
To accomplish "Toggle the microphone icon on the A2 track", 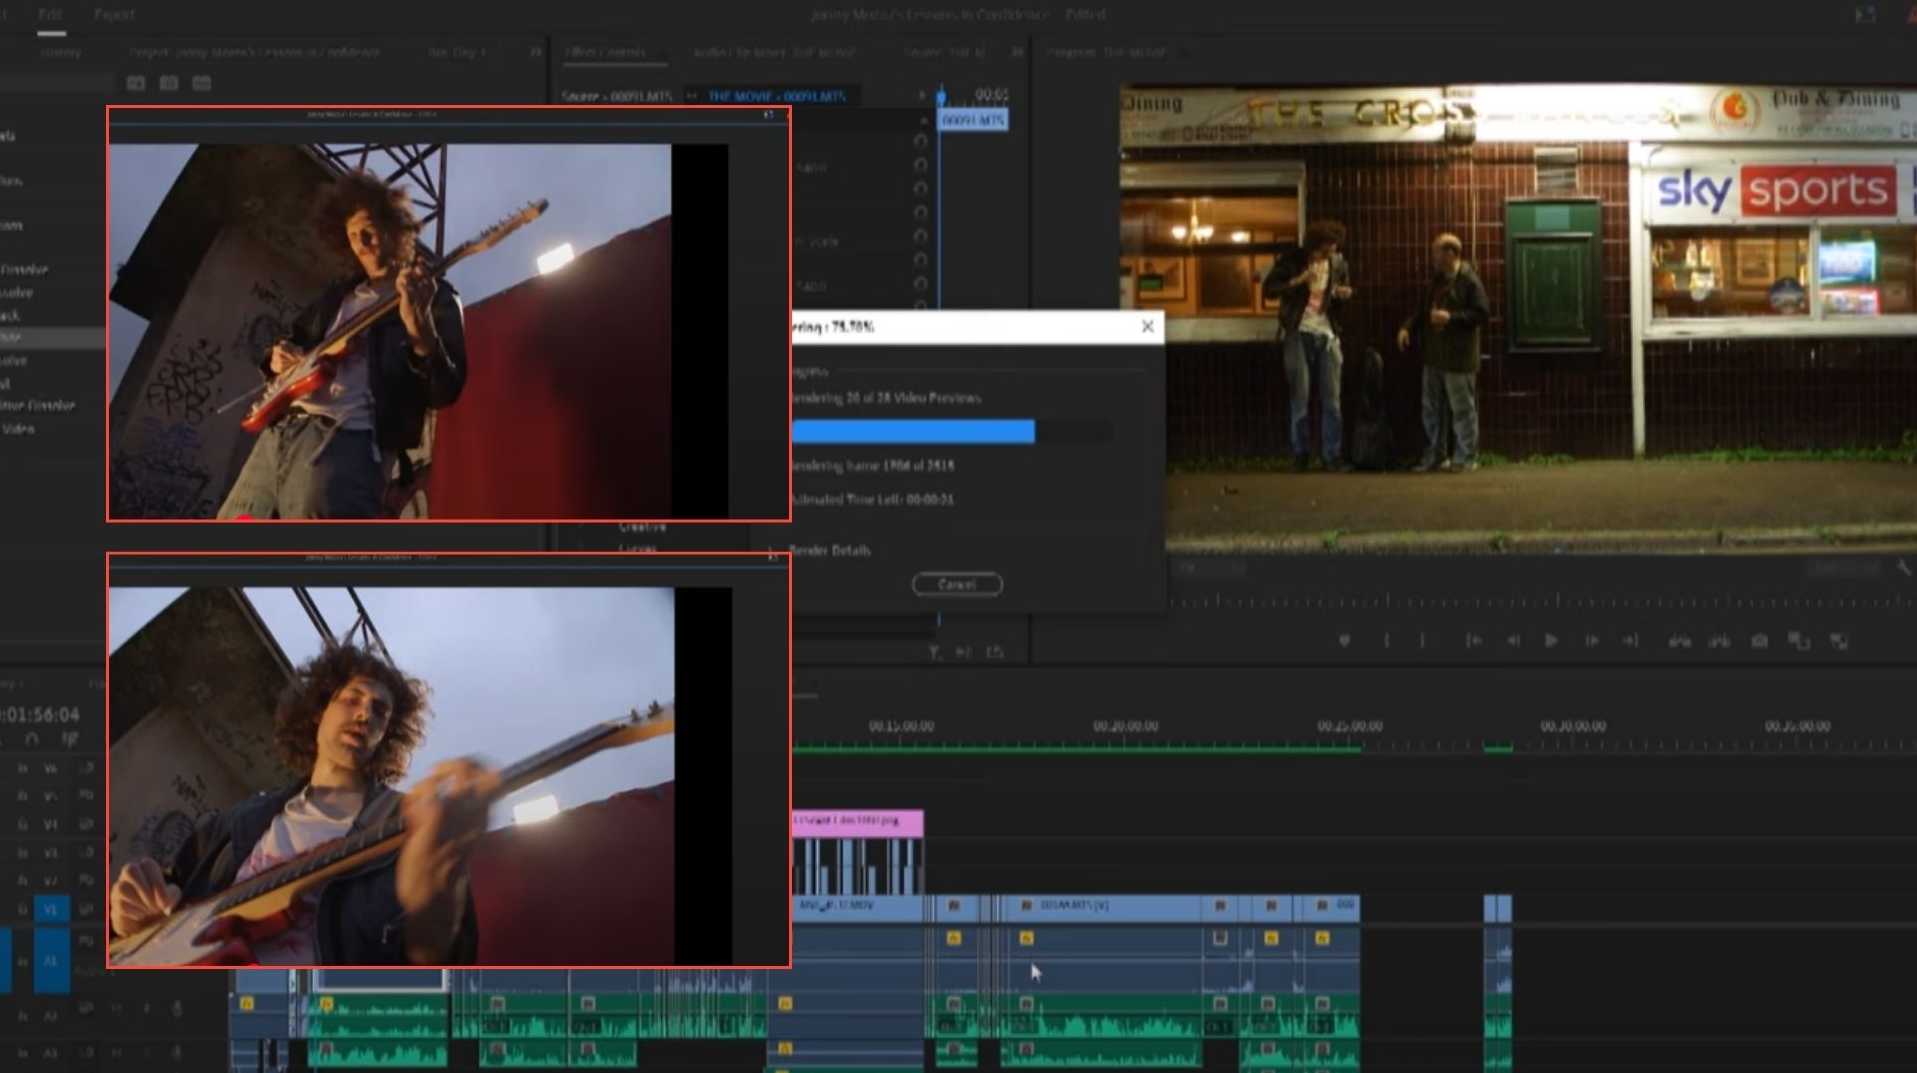I will tap(177, 1009).
